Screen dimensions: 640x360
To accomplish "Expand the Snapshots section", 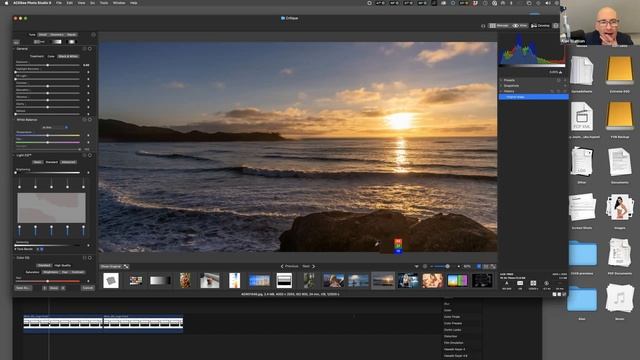I will pos(502,86).
